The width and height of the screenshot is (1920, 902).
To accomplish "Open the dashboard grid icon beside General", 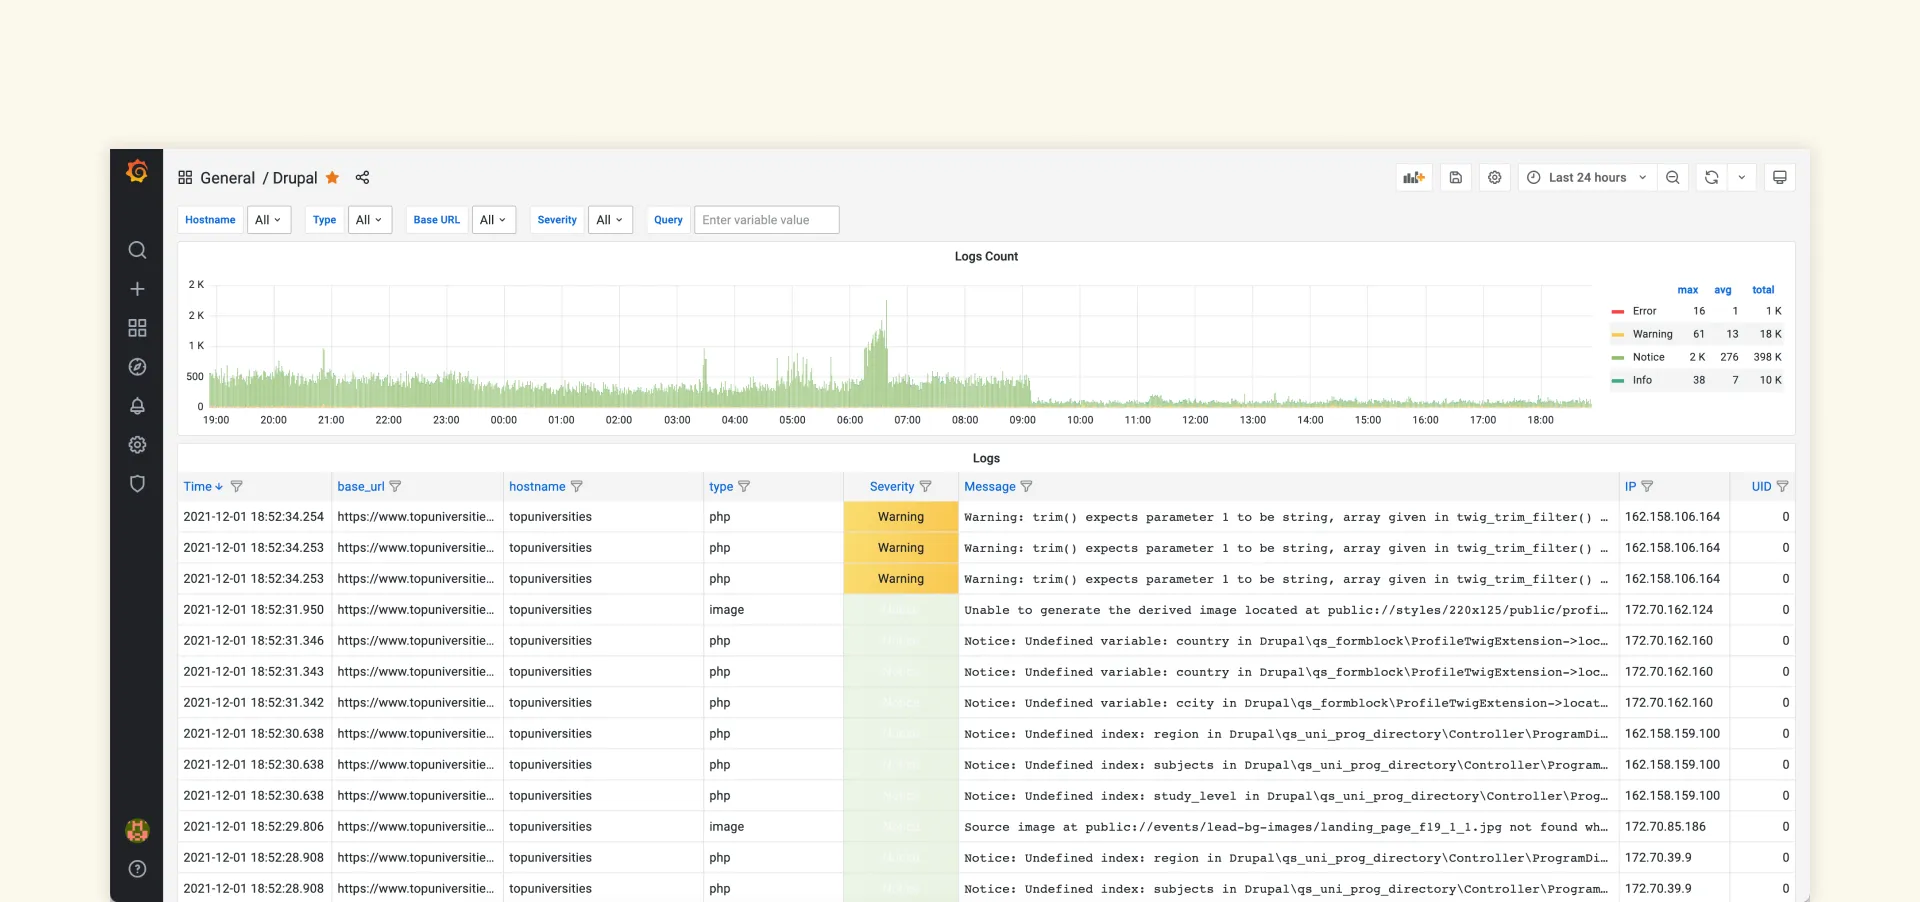I will click(185, 177).
